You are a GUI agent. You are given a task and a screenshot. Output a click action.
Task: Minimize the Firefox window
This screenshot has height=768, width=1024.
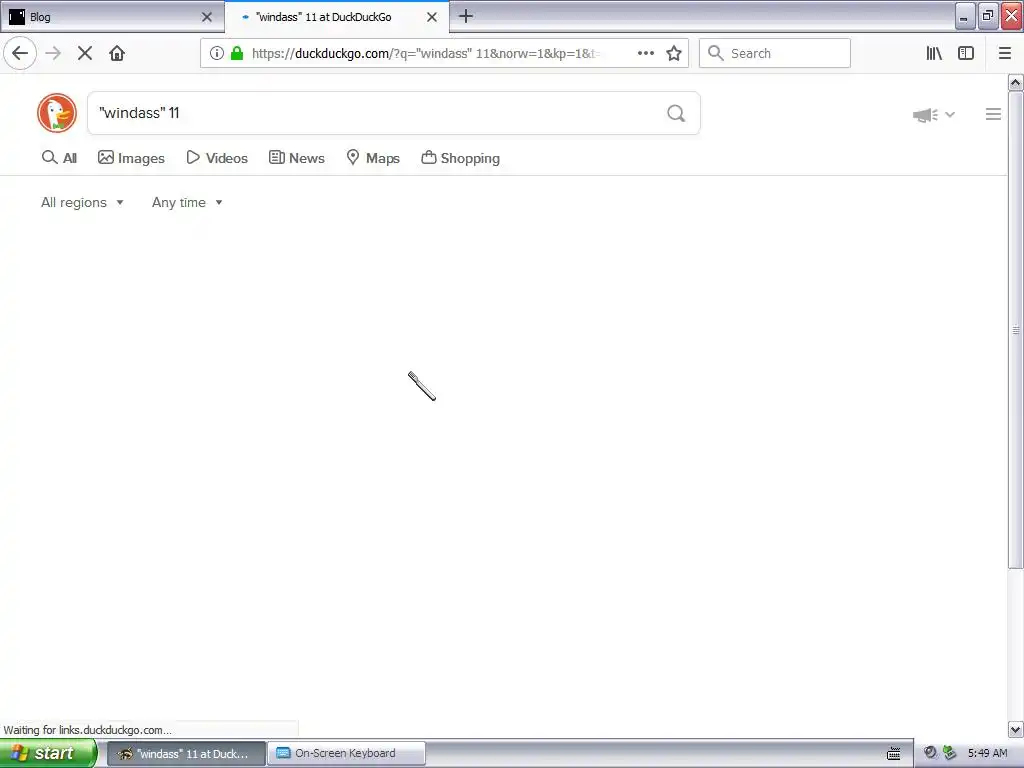click(965, 16)
